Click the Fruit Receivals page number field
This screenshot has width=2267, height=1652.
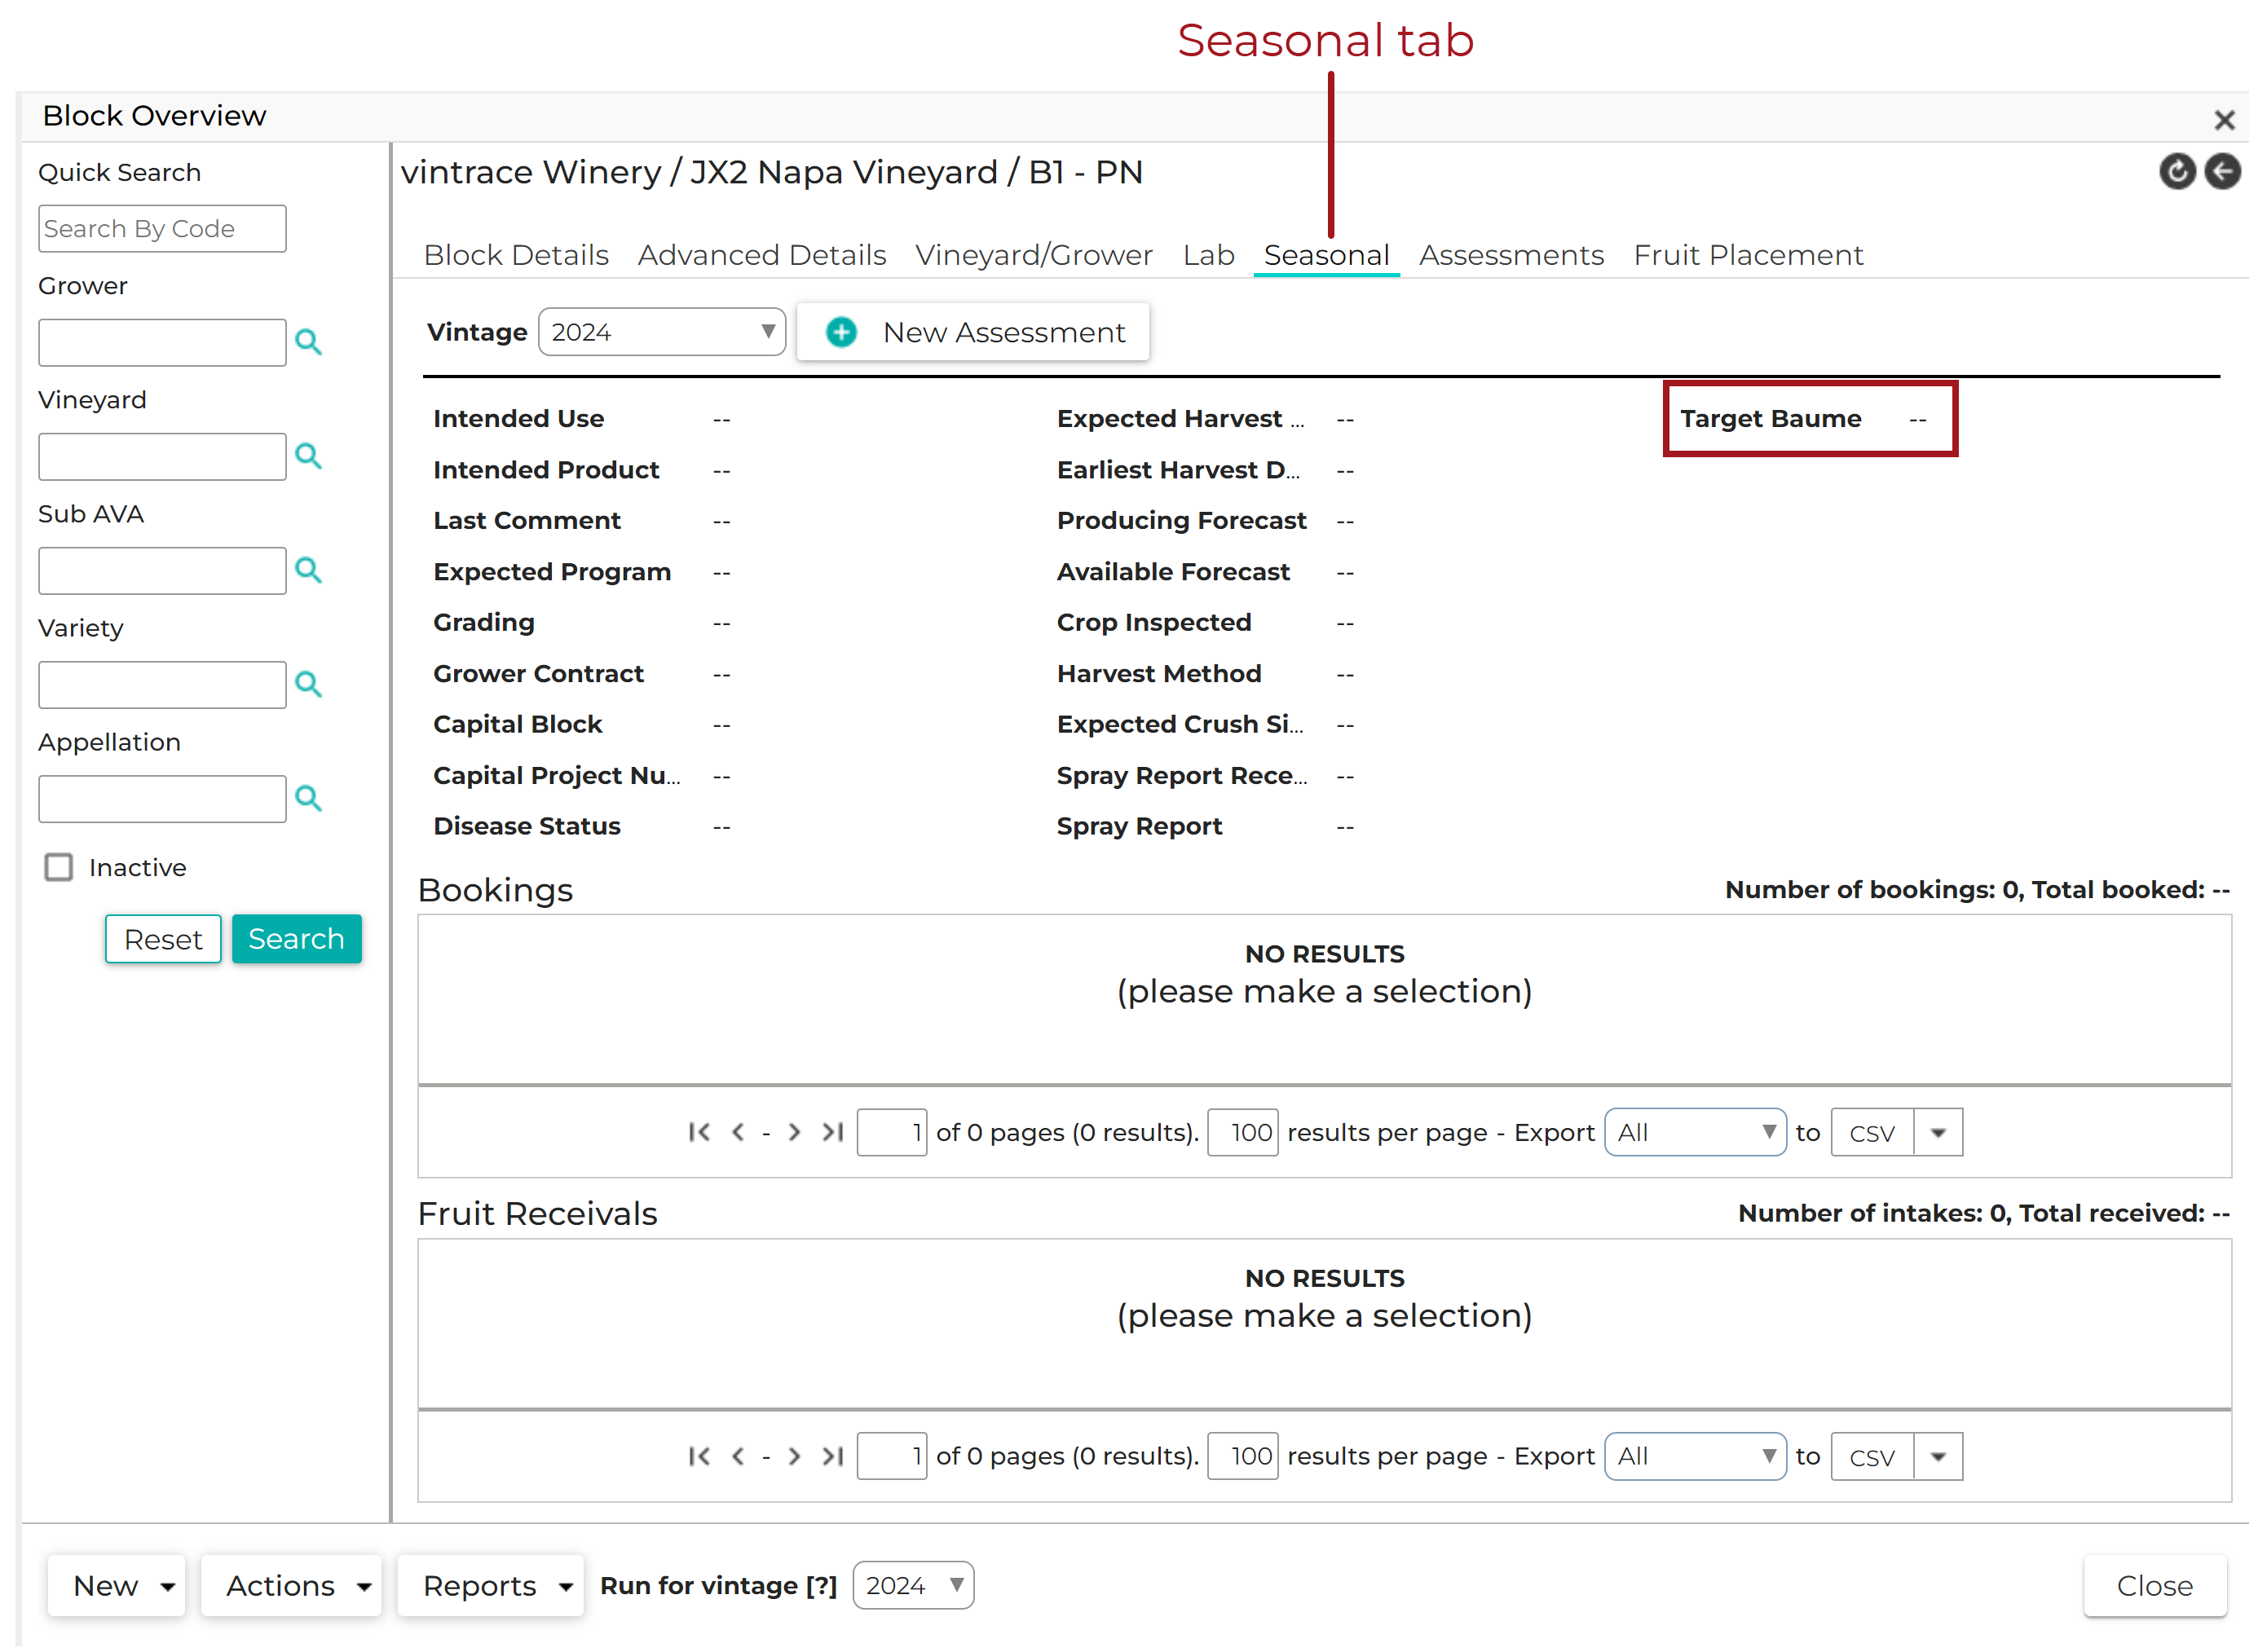pyautogui.click(x=893, y=1457)
